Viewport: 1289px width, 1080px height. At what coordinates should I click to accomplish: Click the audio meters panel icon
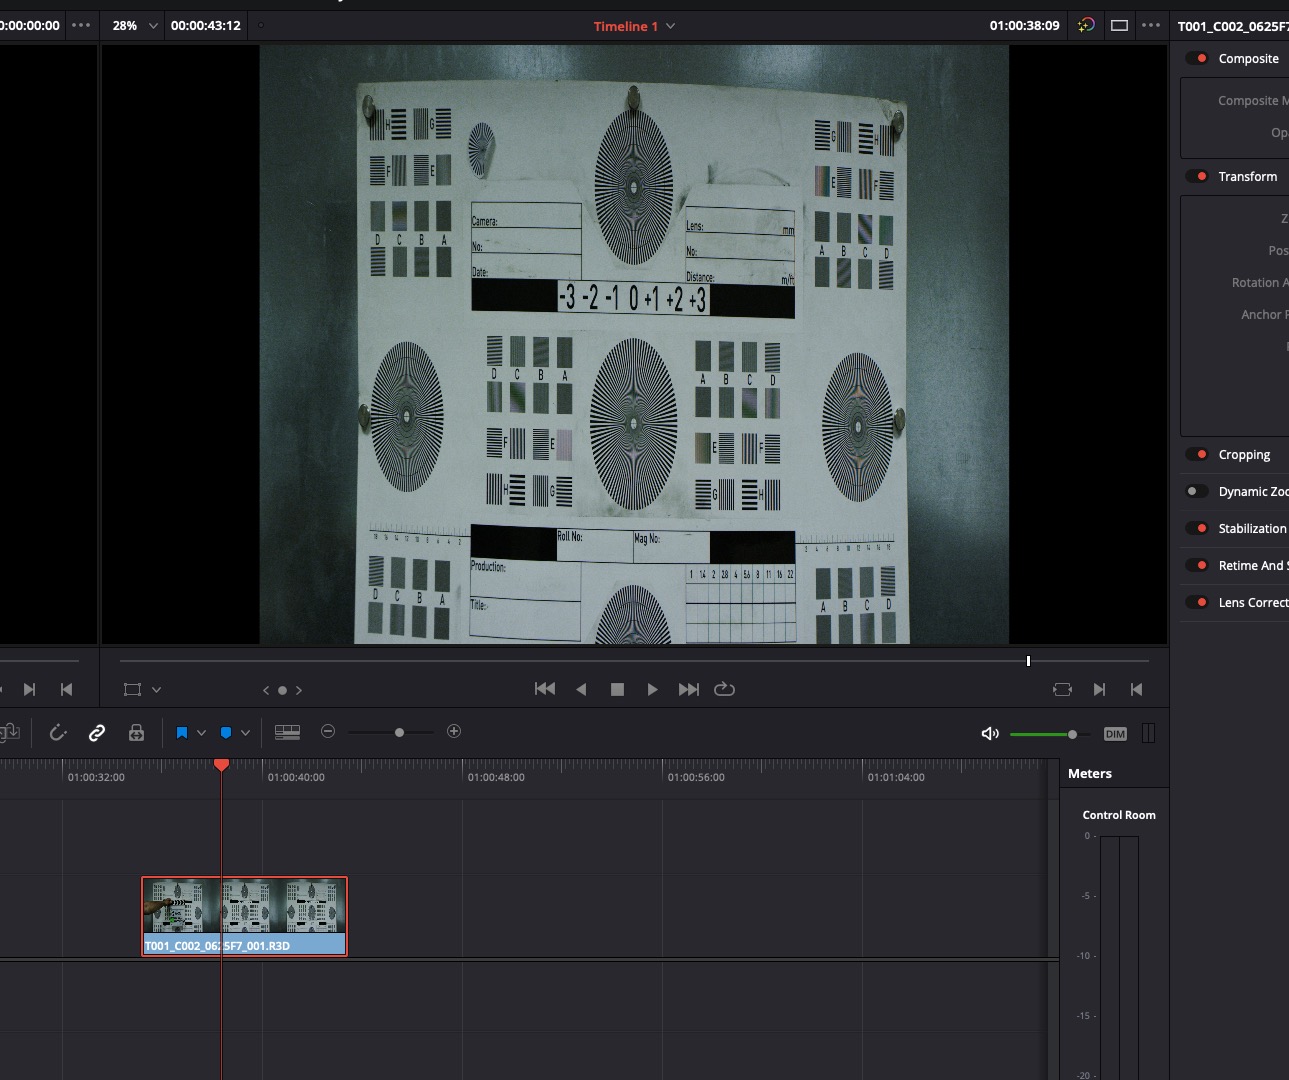pyautogui.click(x=1149, y=733)
